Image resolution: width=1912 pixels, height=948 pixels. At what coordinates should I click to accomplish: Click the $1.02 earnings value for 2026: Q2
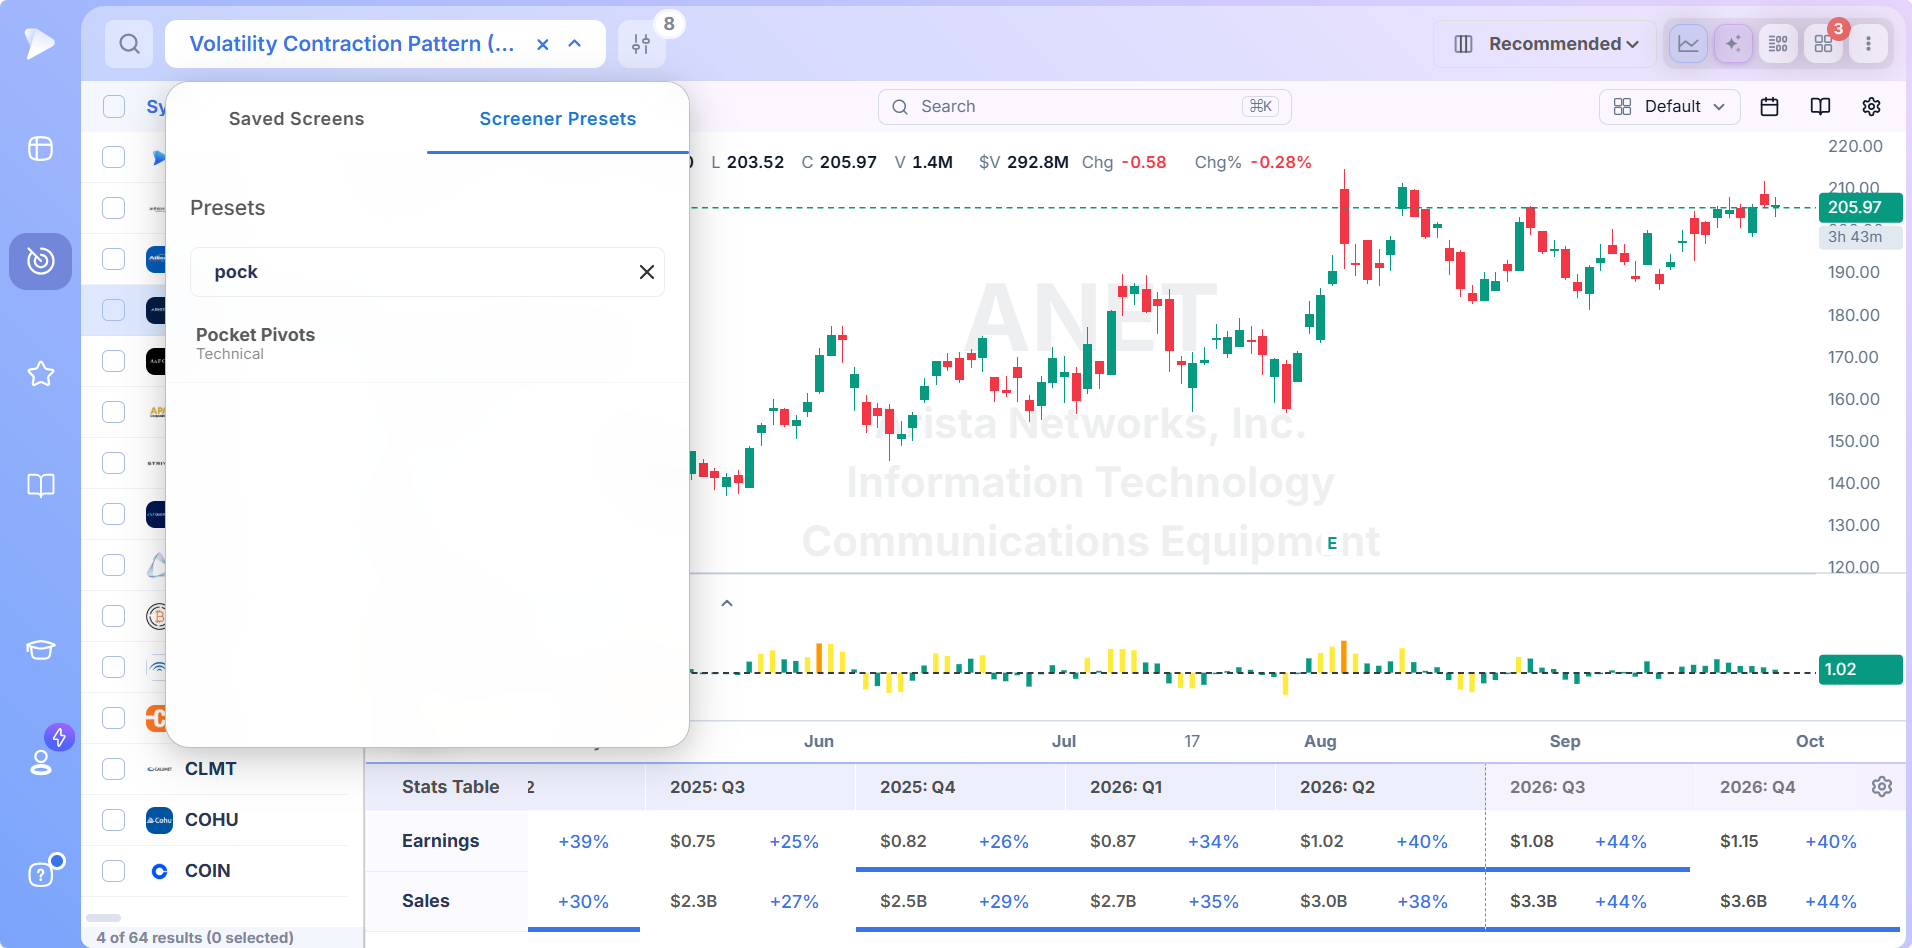1321,841
